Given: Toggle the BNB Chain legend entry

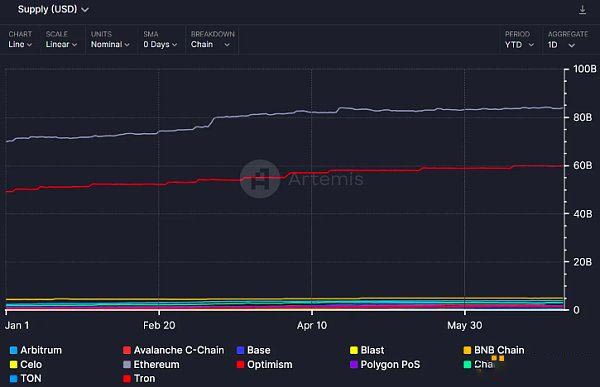Looking at the screenshot, I should click(x=494, y=350).
